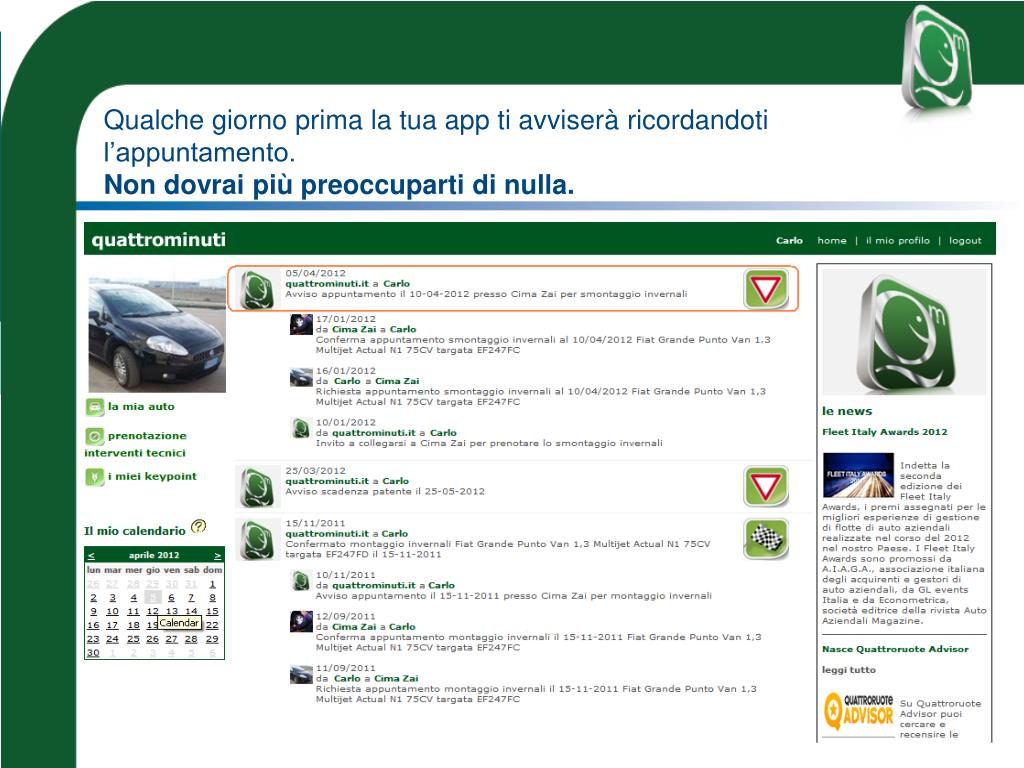1024x768 pixels.
Task: Click 'Cima Zai' recipient on 16/01/2012 message
Action: (397, 381)
